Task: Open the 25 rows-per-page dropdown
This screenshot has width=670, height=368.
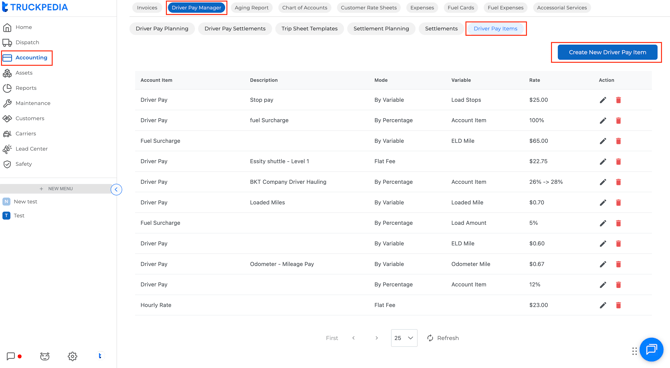Action: click(404, 338)
